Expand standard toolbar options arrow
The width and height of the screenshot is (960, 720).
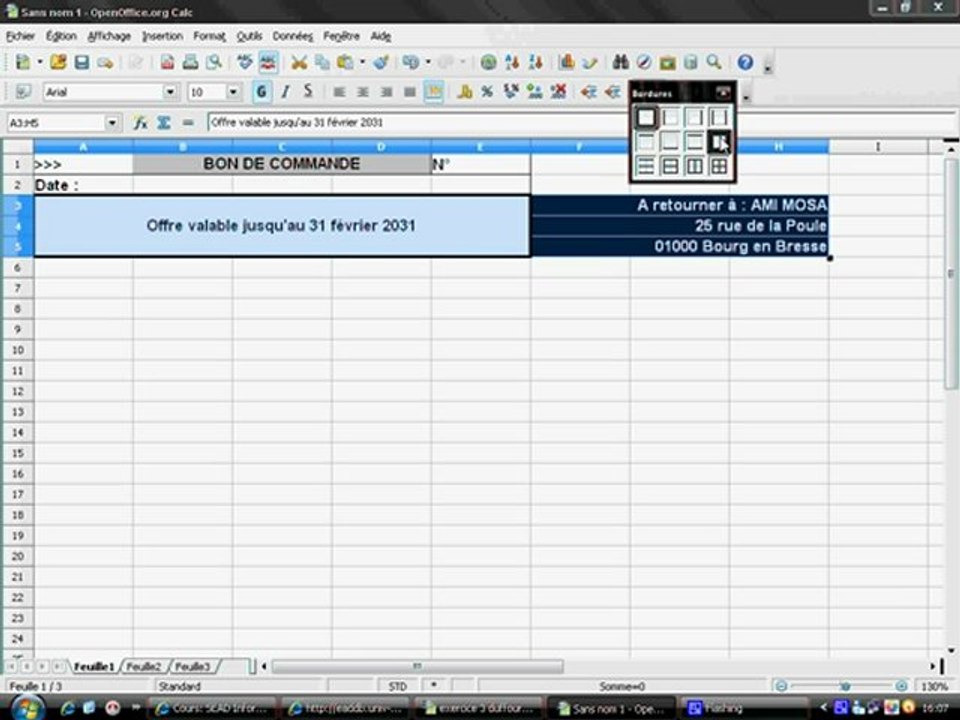click(x=768, y=67)
